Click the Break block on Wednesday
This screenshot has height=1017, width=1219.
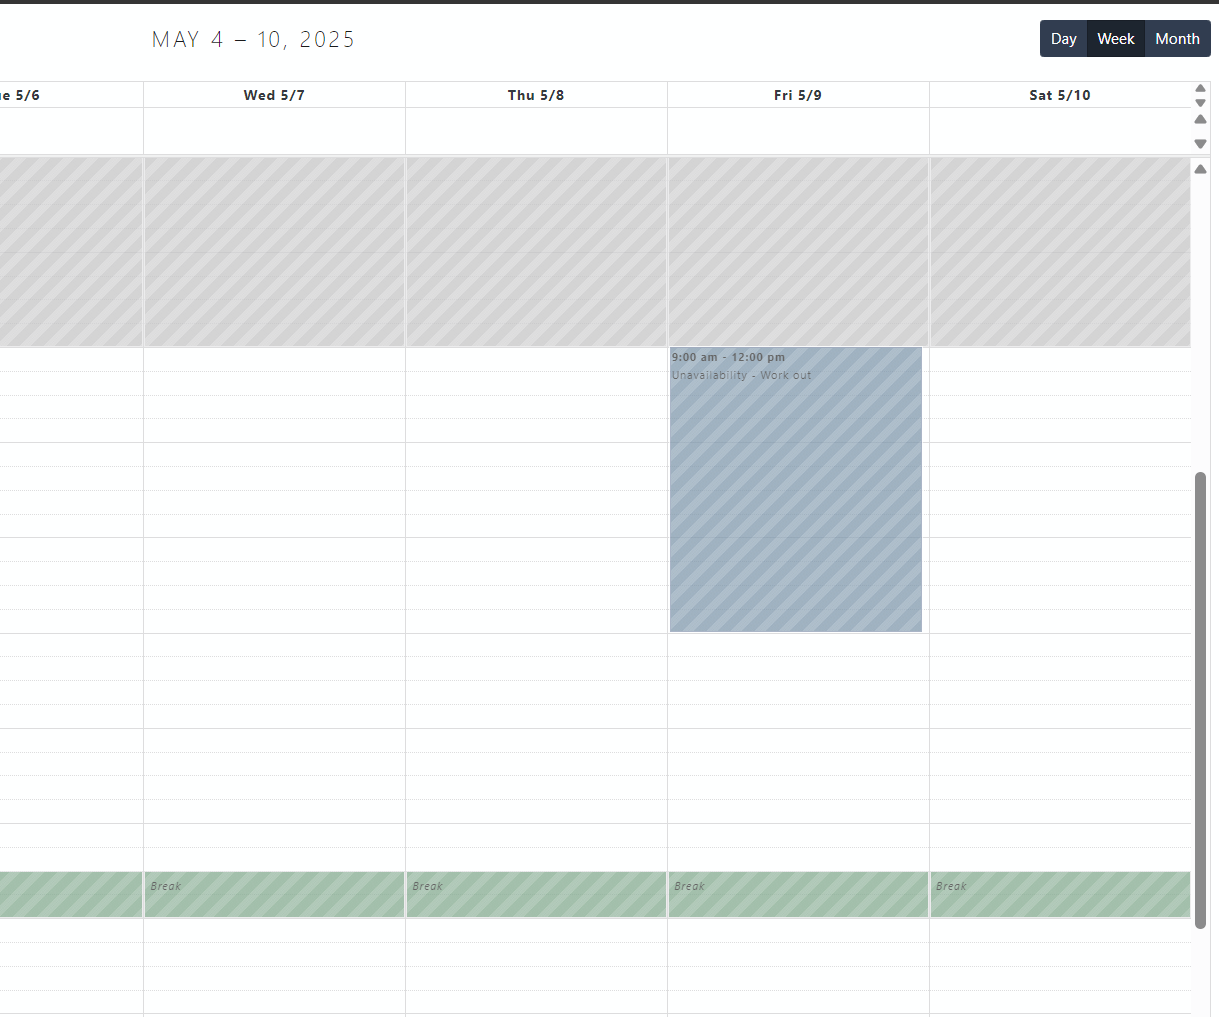(274, 894)
